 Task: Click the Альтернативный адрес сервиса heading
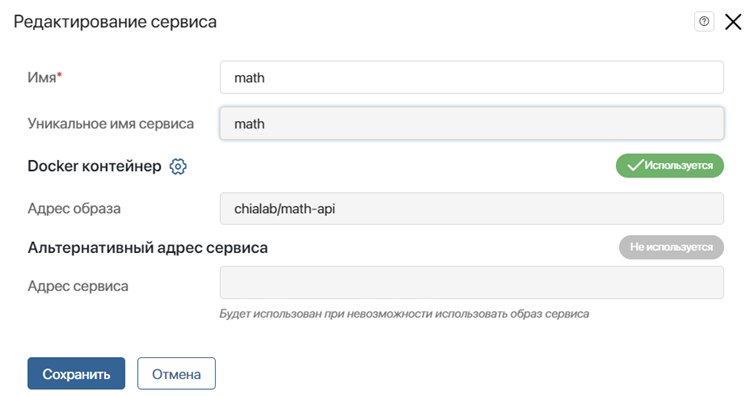tap(147, 248)
